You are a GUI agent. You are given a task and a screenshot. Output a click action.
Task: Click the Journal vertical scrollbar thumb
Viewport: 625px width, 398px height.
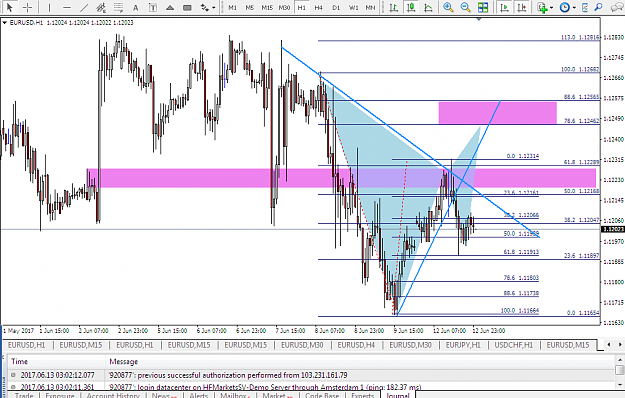pos(619,371)
